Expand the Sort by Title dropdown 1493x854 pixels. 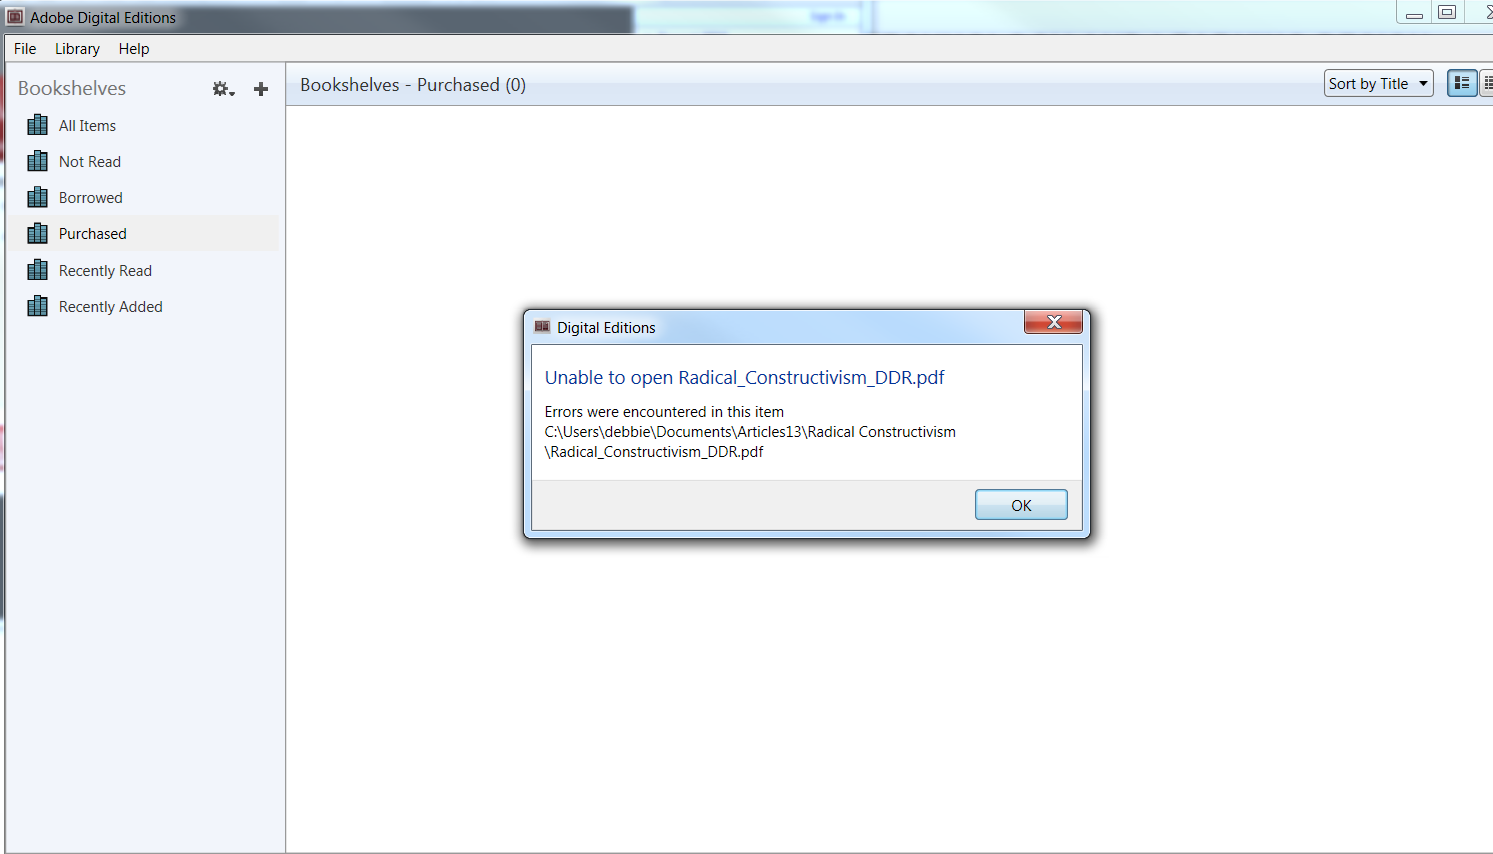[x=1378, y=83]
